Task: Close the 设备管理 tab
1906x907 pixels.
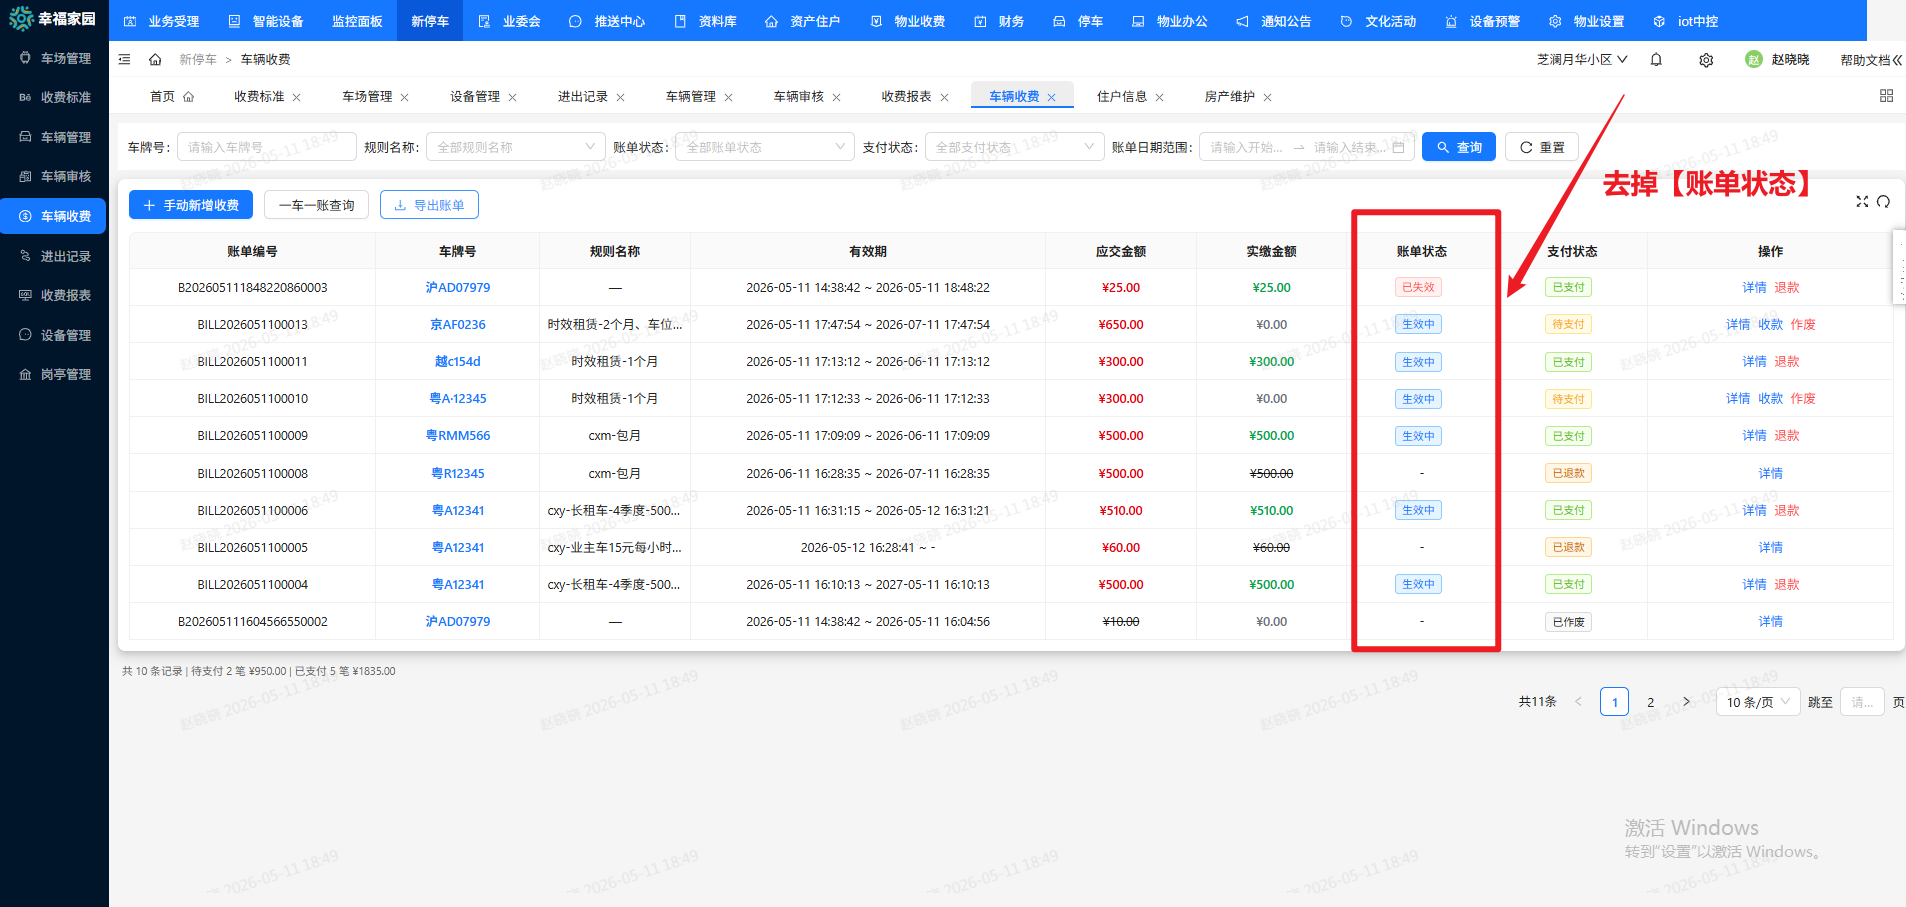Action: pyautogui.click(x=513, y=97)
